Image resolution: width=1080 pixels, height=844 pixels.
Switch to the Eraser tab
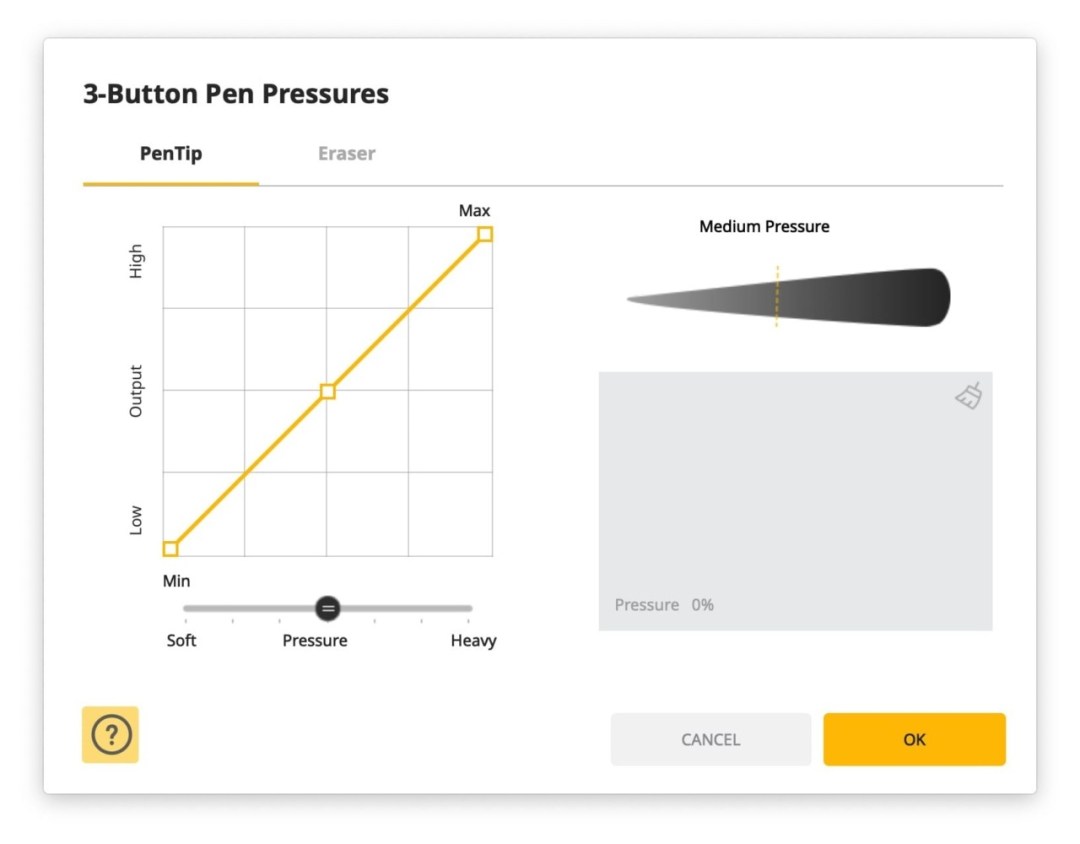[346, 153]
